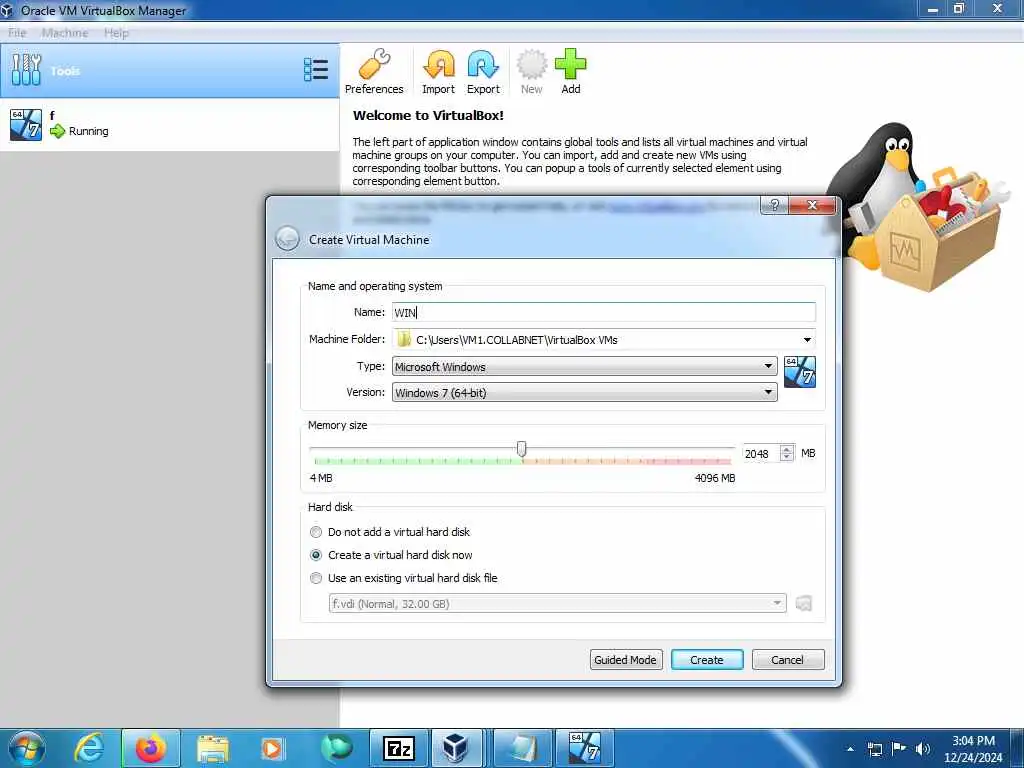Click the Name input field
The width and height of the screenshot is (1024, 768).
click(x=603, y=312)
